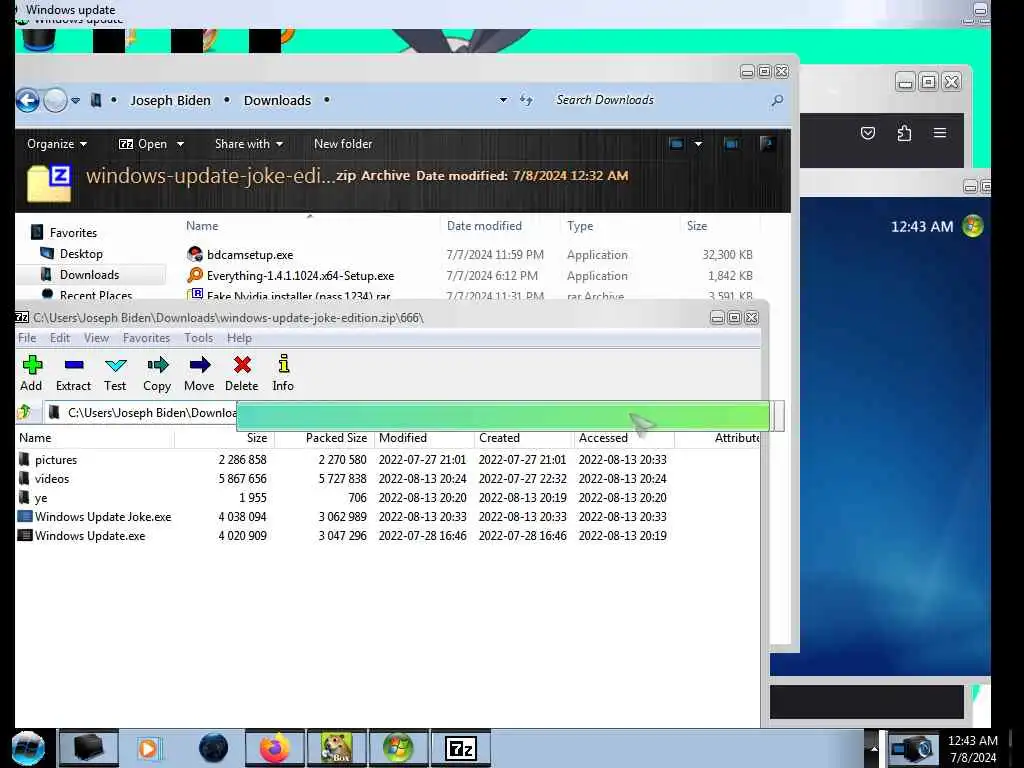
Task: Click the Explorer Back arrow button
Action: click(28, 101)
